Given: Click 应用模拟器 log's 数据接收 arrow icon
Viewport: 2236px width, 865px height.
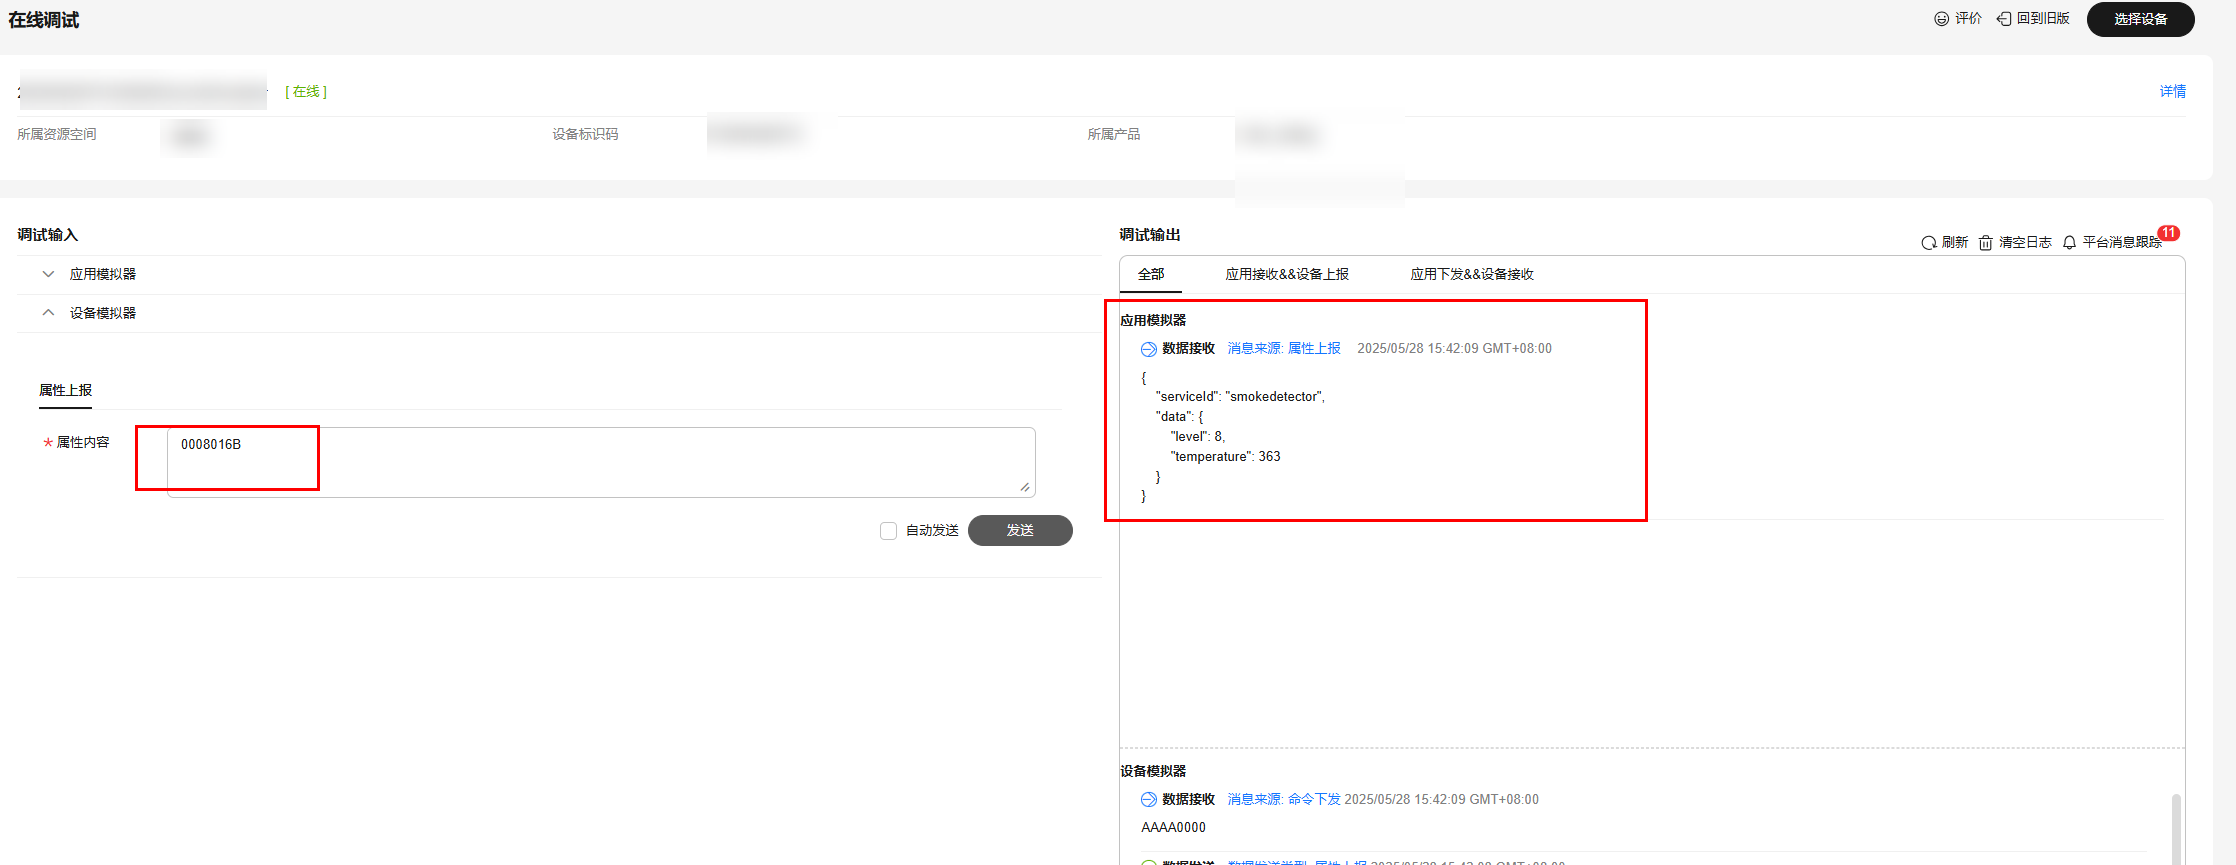Looking at the screenshot, I should pos(1149,349).
